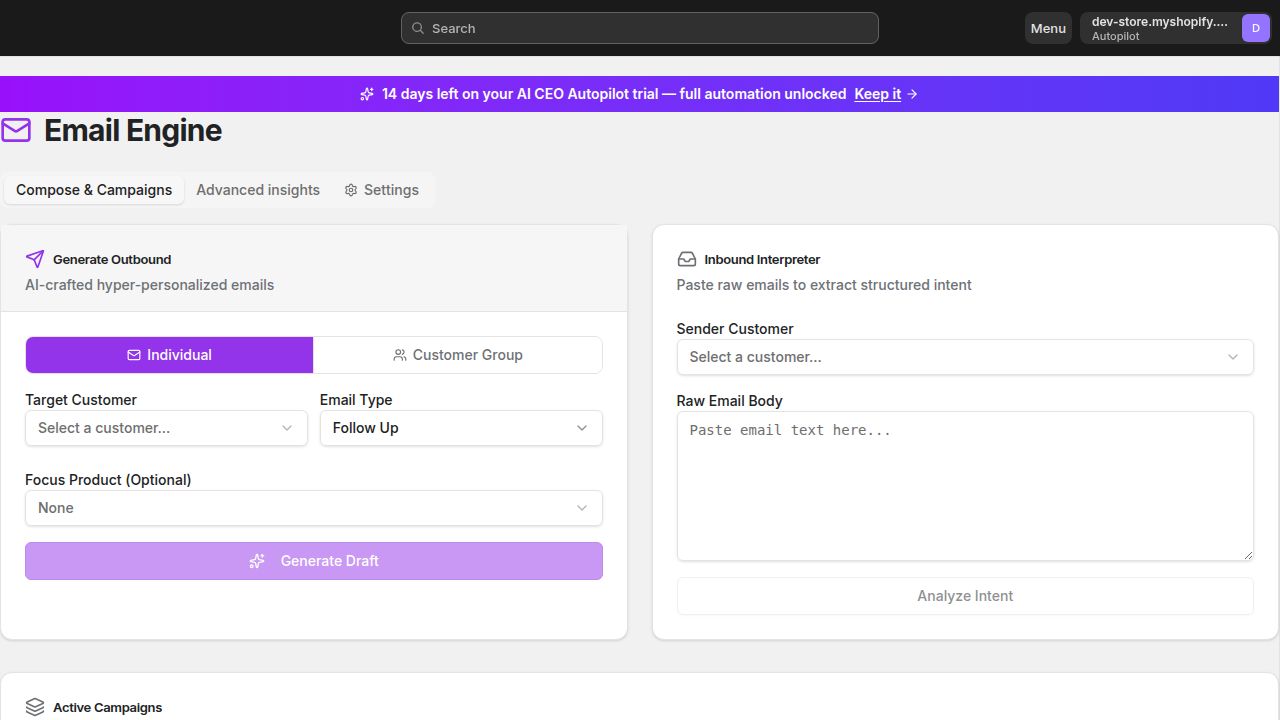Open the Email Type dropdown
Viewport: 1280px width, 720px height.
[x=461, y=428]
